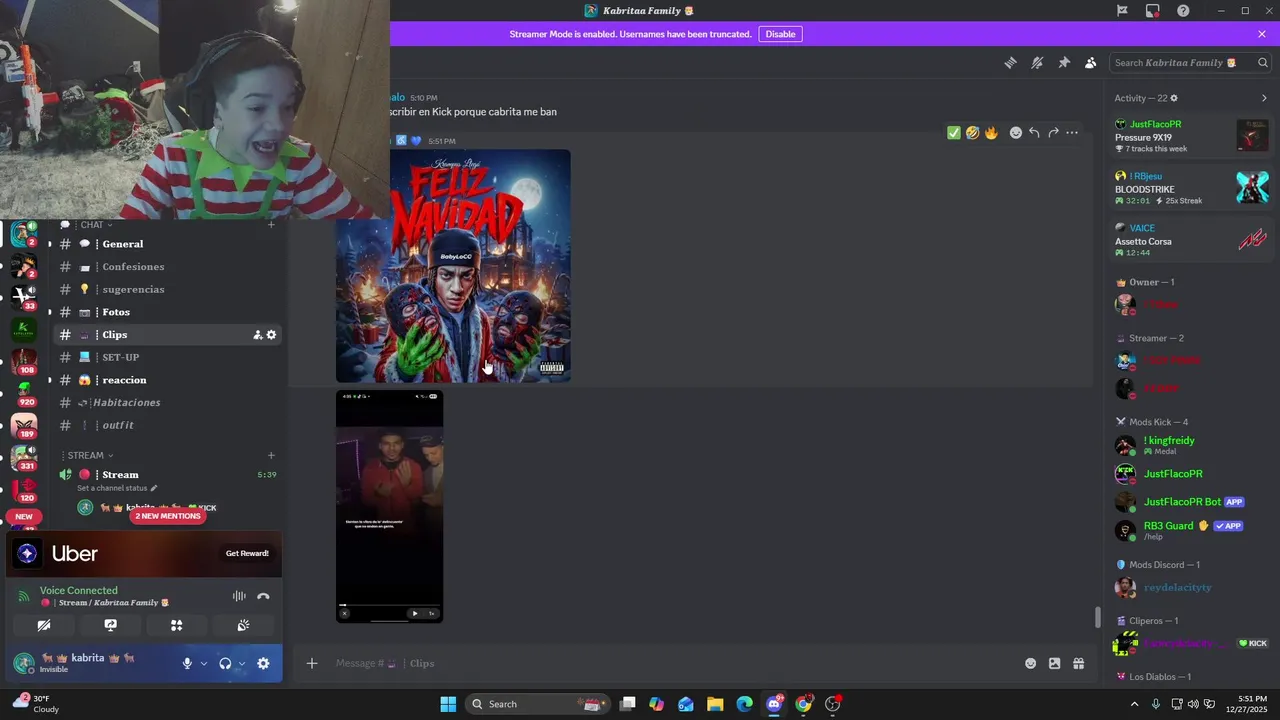
Task: Open headphone output options arrow
Action: tap(241, 663)
